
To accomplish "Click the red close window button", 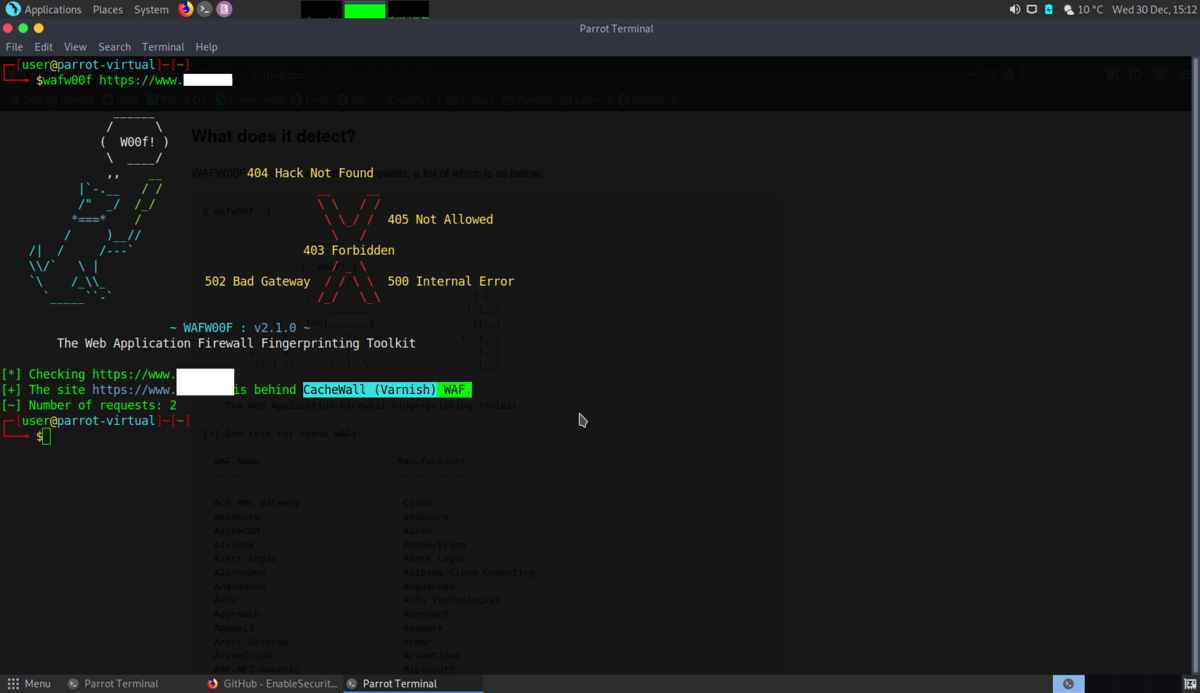I will [9, 28].
